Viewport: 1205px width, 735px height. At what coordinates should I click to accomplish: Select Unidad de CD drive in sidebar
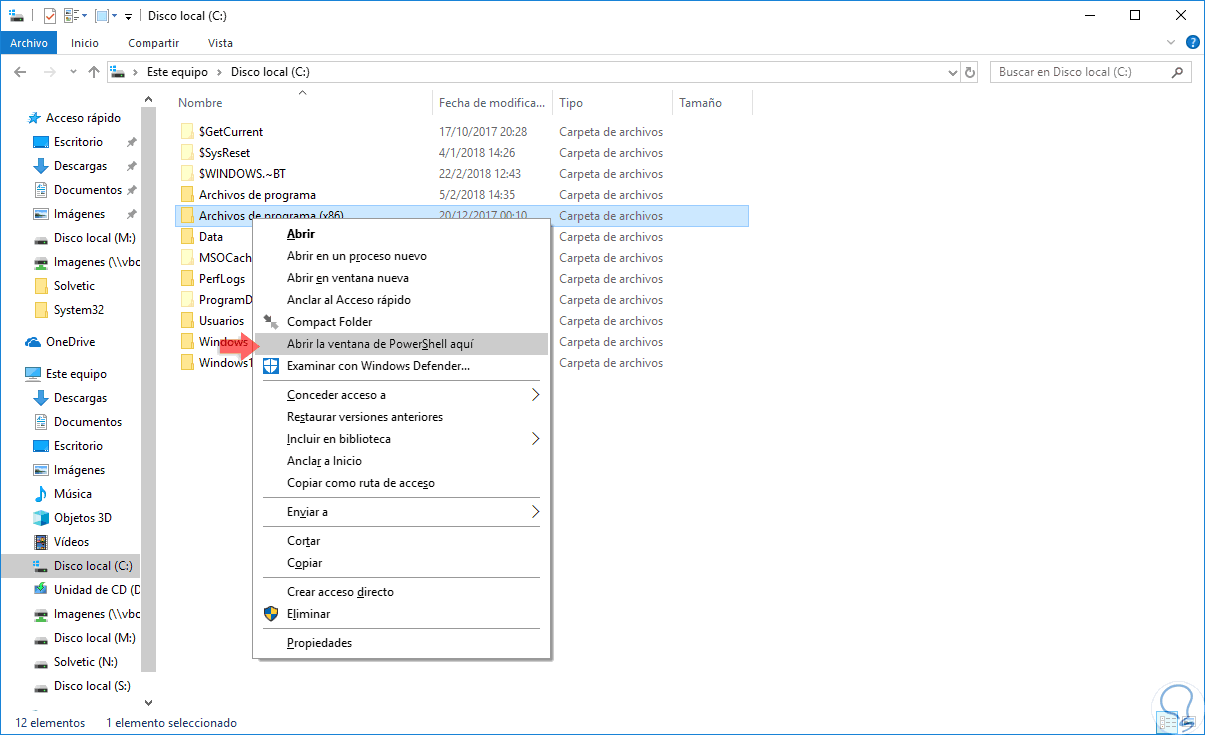pyautogui.click(x=97, y=590)
